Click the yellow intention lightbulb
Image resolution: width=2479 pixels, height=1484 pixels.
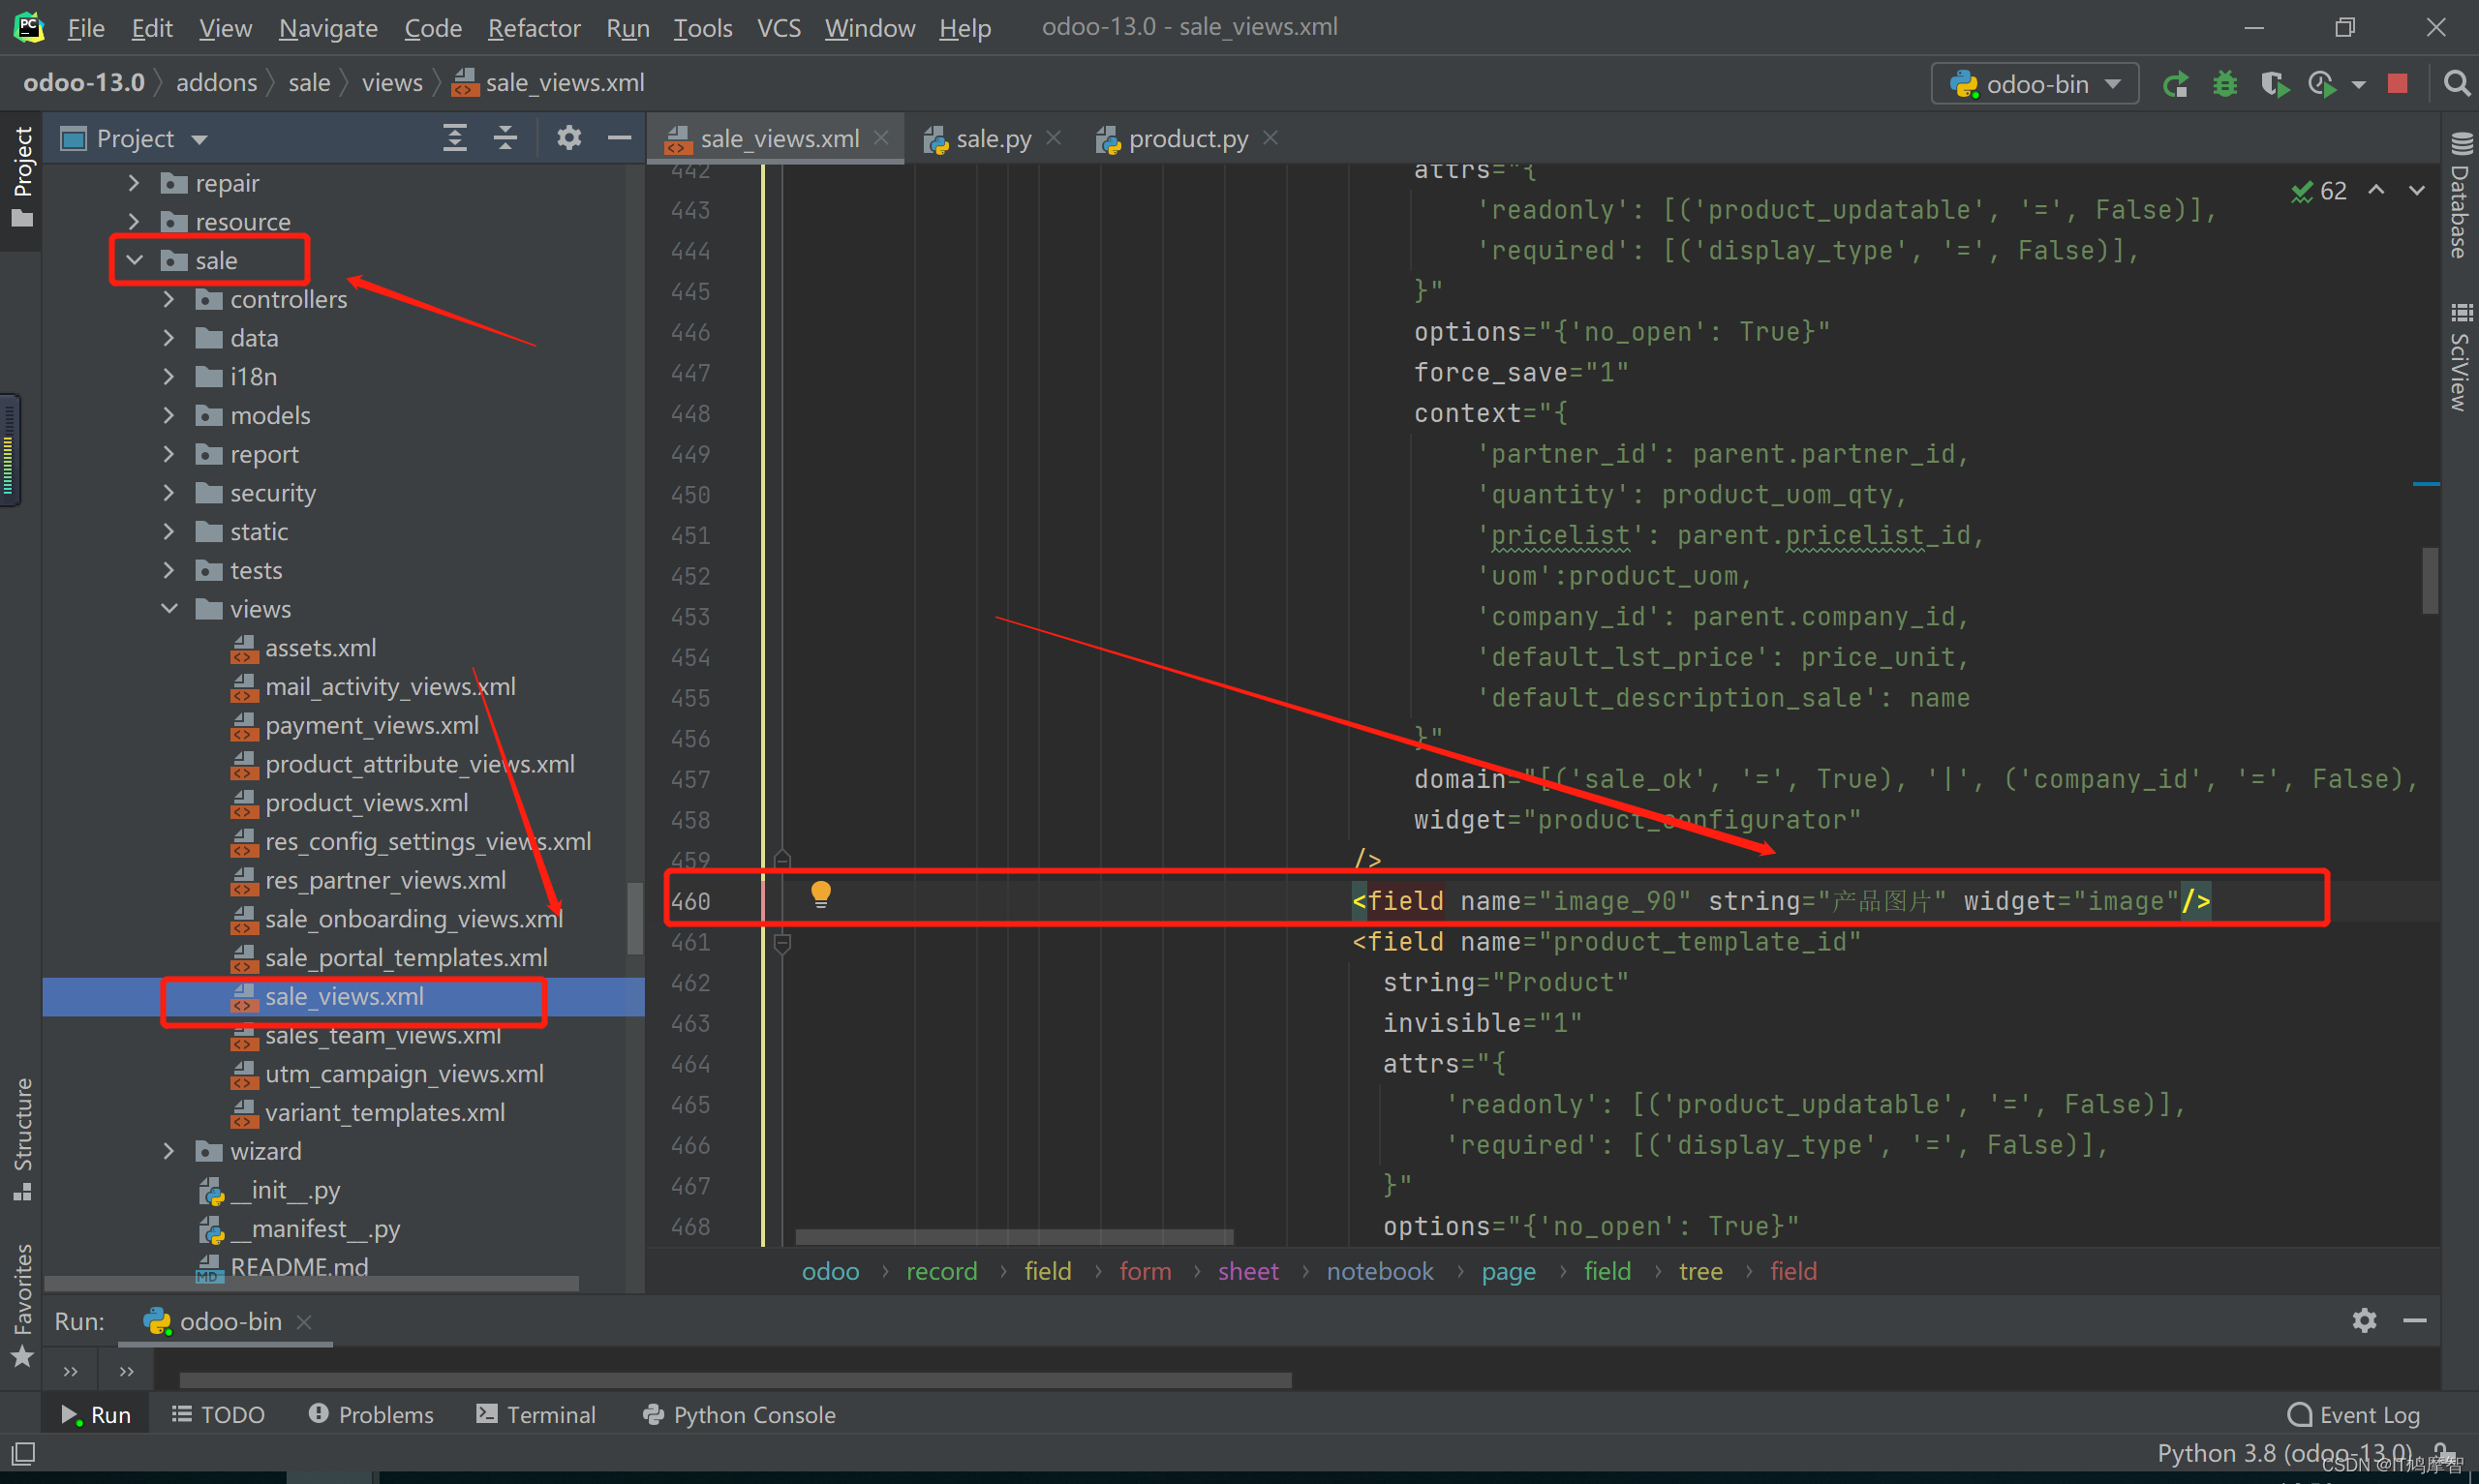(x=820, y=893)
